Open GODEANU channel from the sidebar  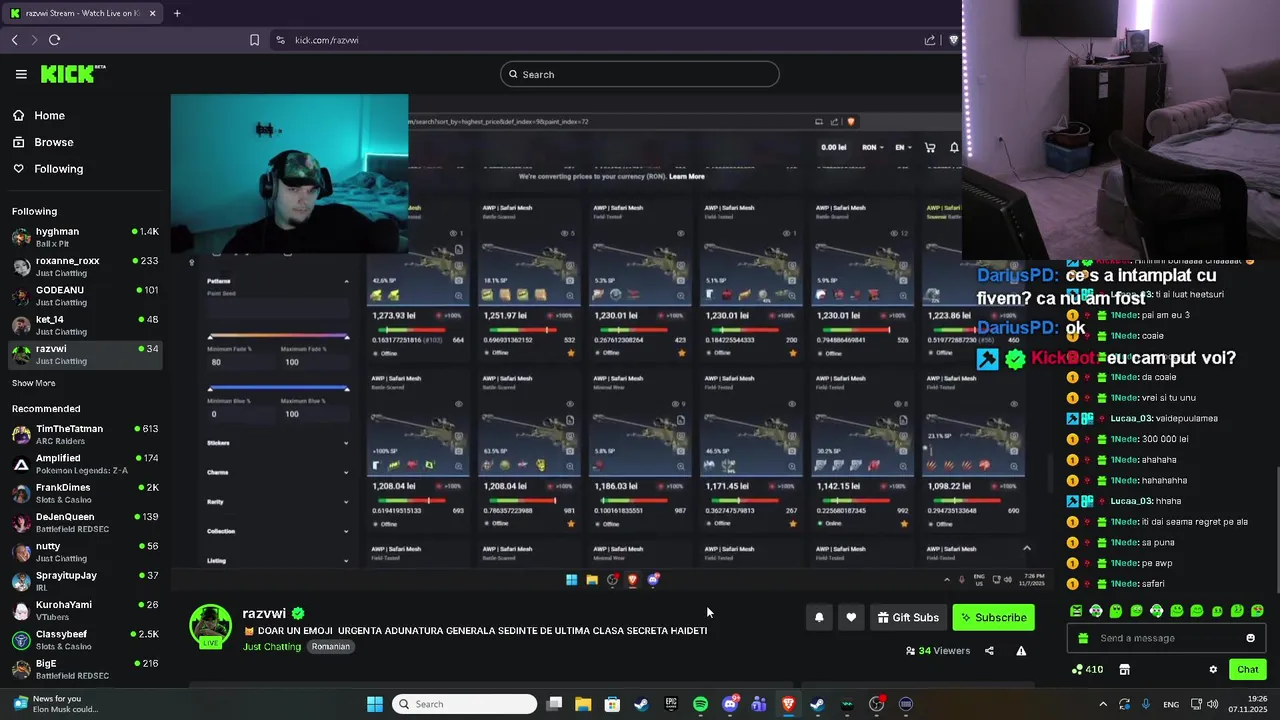click(x=85, y=295)
